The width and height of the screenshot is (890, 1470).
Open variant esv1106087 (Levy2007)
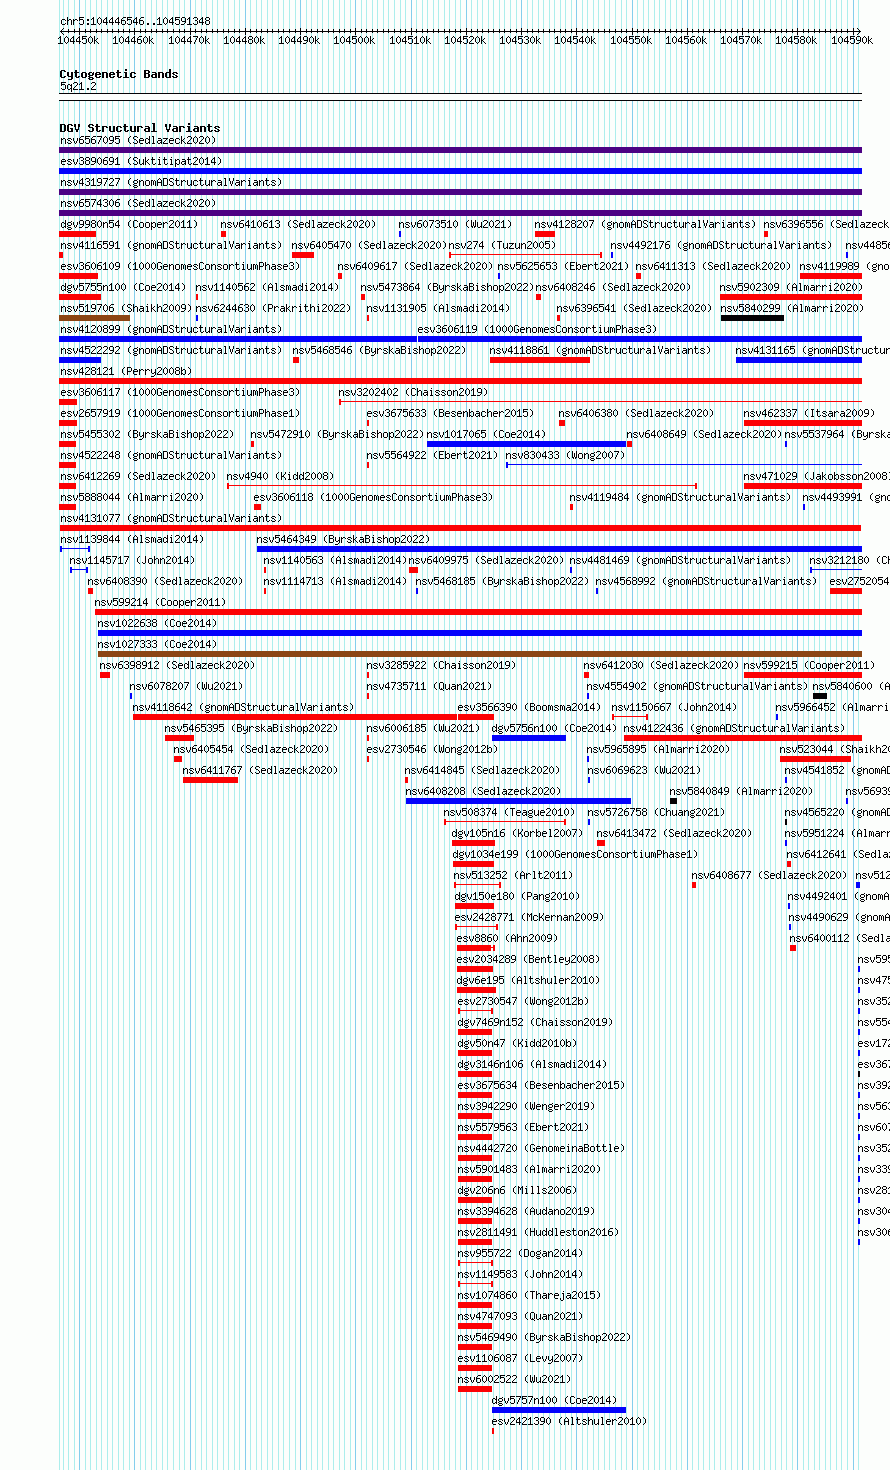[x=520, y=1359]
